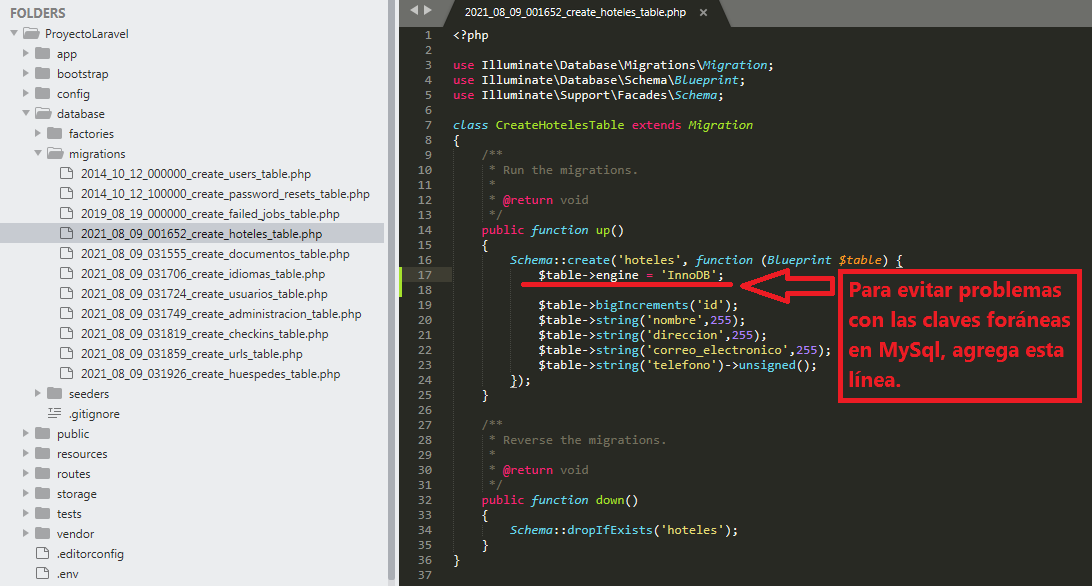Click the bootstrap folder icon

click(x=42, y=74)
